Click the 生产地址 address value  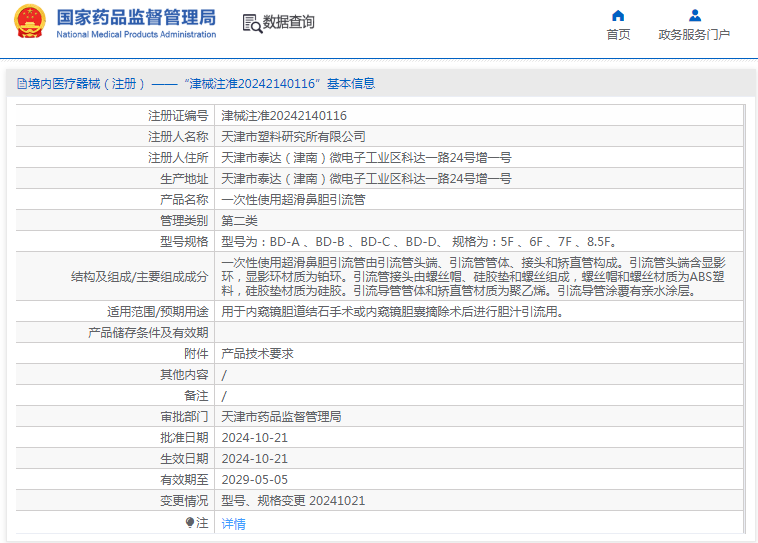coord(366,179)
